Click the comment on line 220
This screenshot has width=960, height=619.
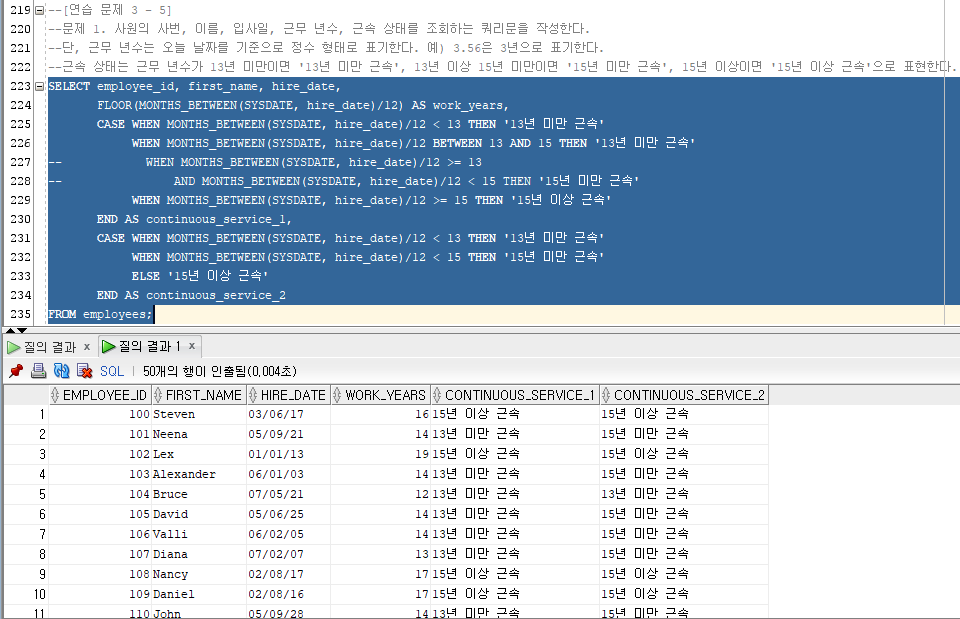(x=318, y=29)
